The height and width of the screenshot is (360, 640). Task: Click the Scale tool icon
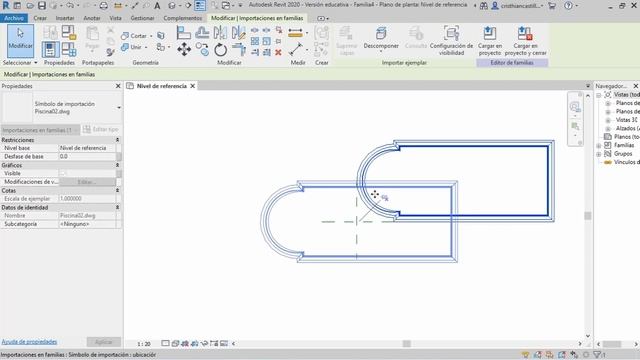pyautogui.click(x=267, y=41)
